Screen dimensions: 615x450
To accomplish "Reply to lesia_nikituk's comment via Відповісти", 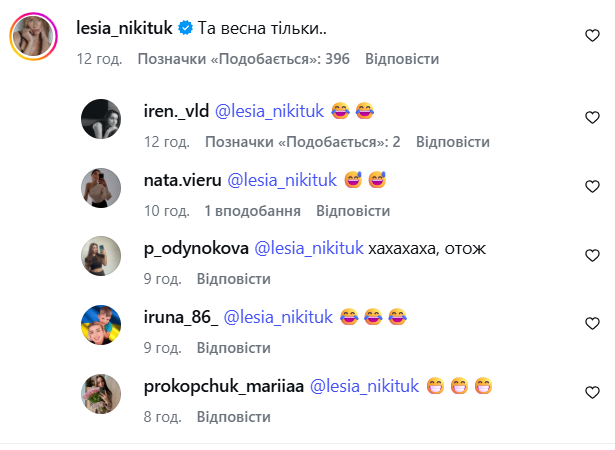I will [x=402, y=59].
